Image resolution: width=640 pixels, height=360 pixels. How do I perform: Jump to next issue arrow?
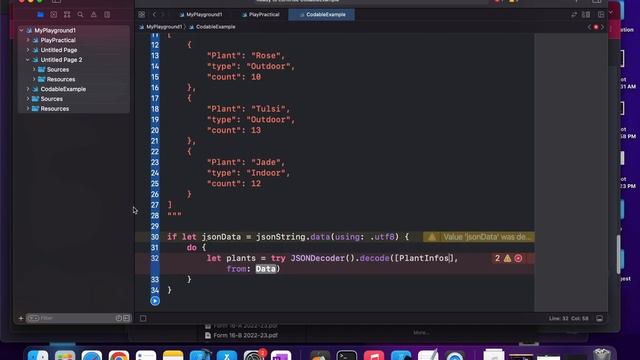602,27
